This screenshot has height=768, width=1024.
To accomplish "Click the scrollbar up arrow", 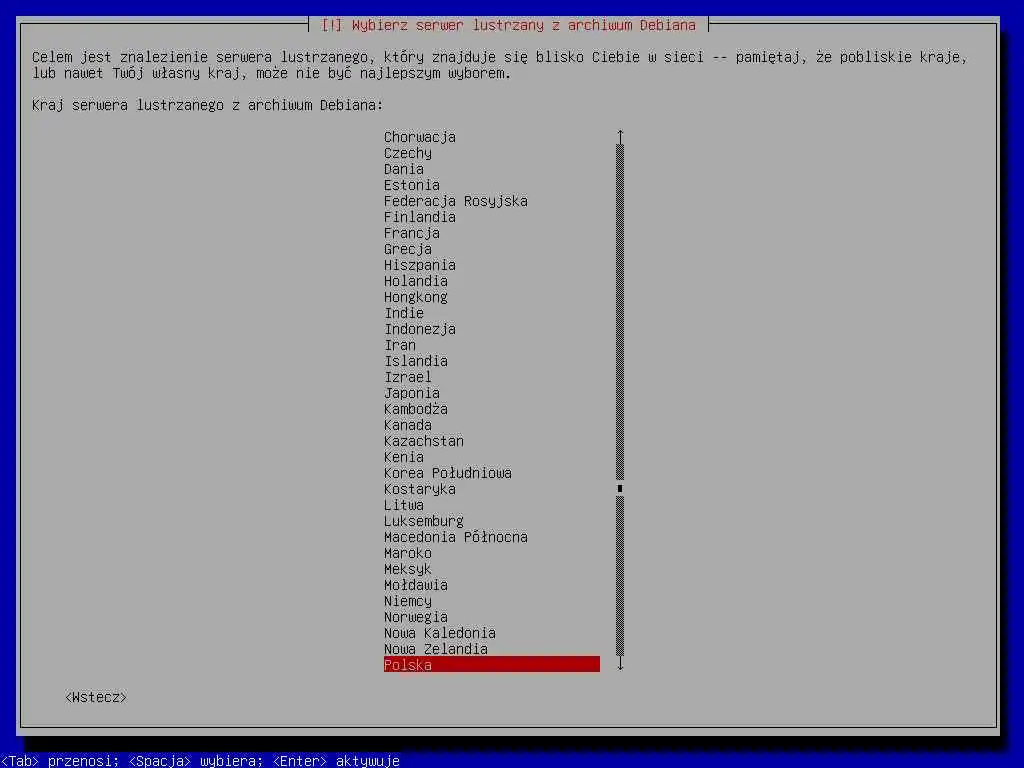I will [620, 136].
